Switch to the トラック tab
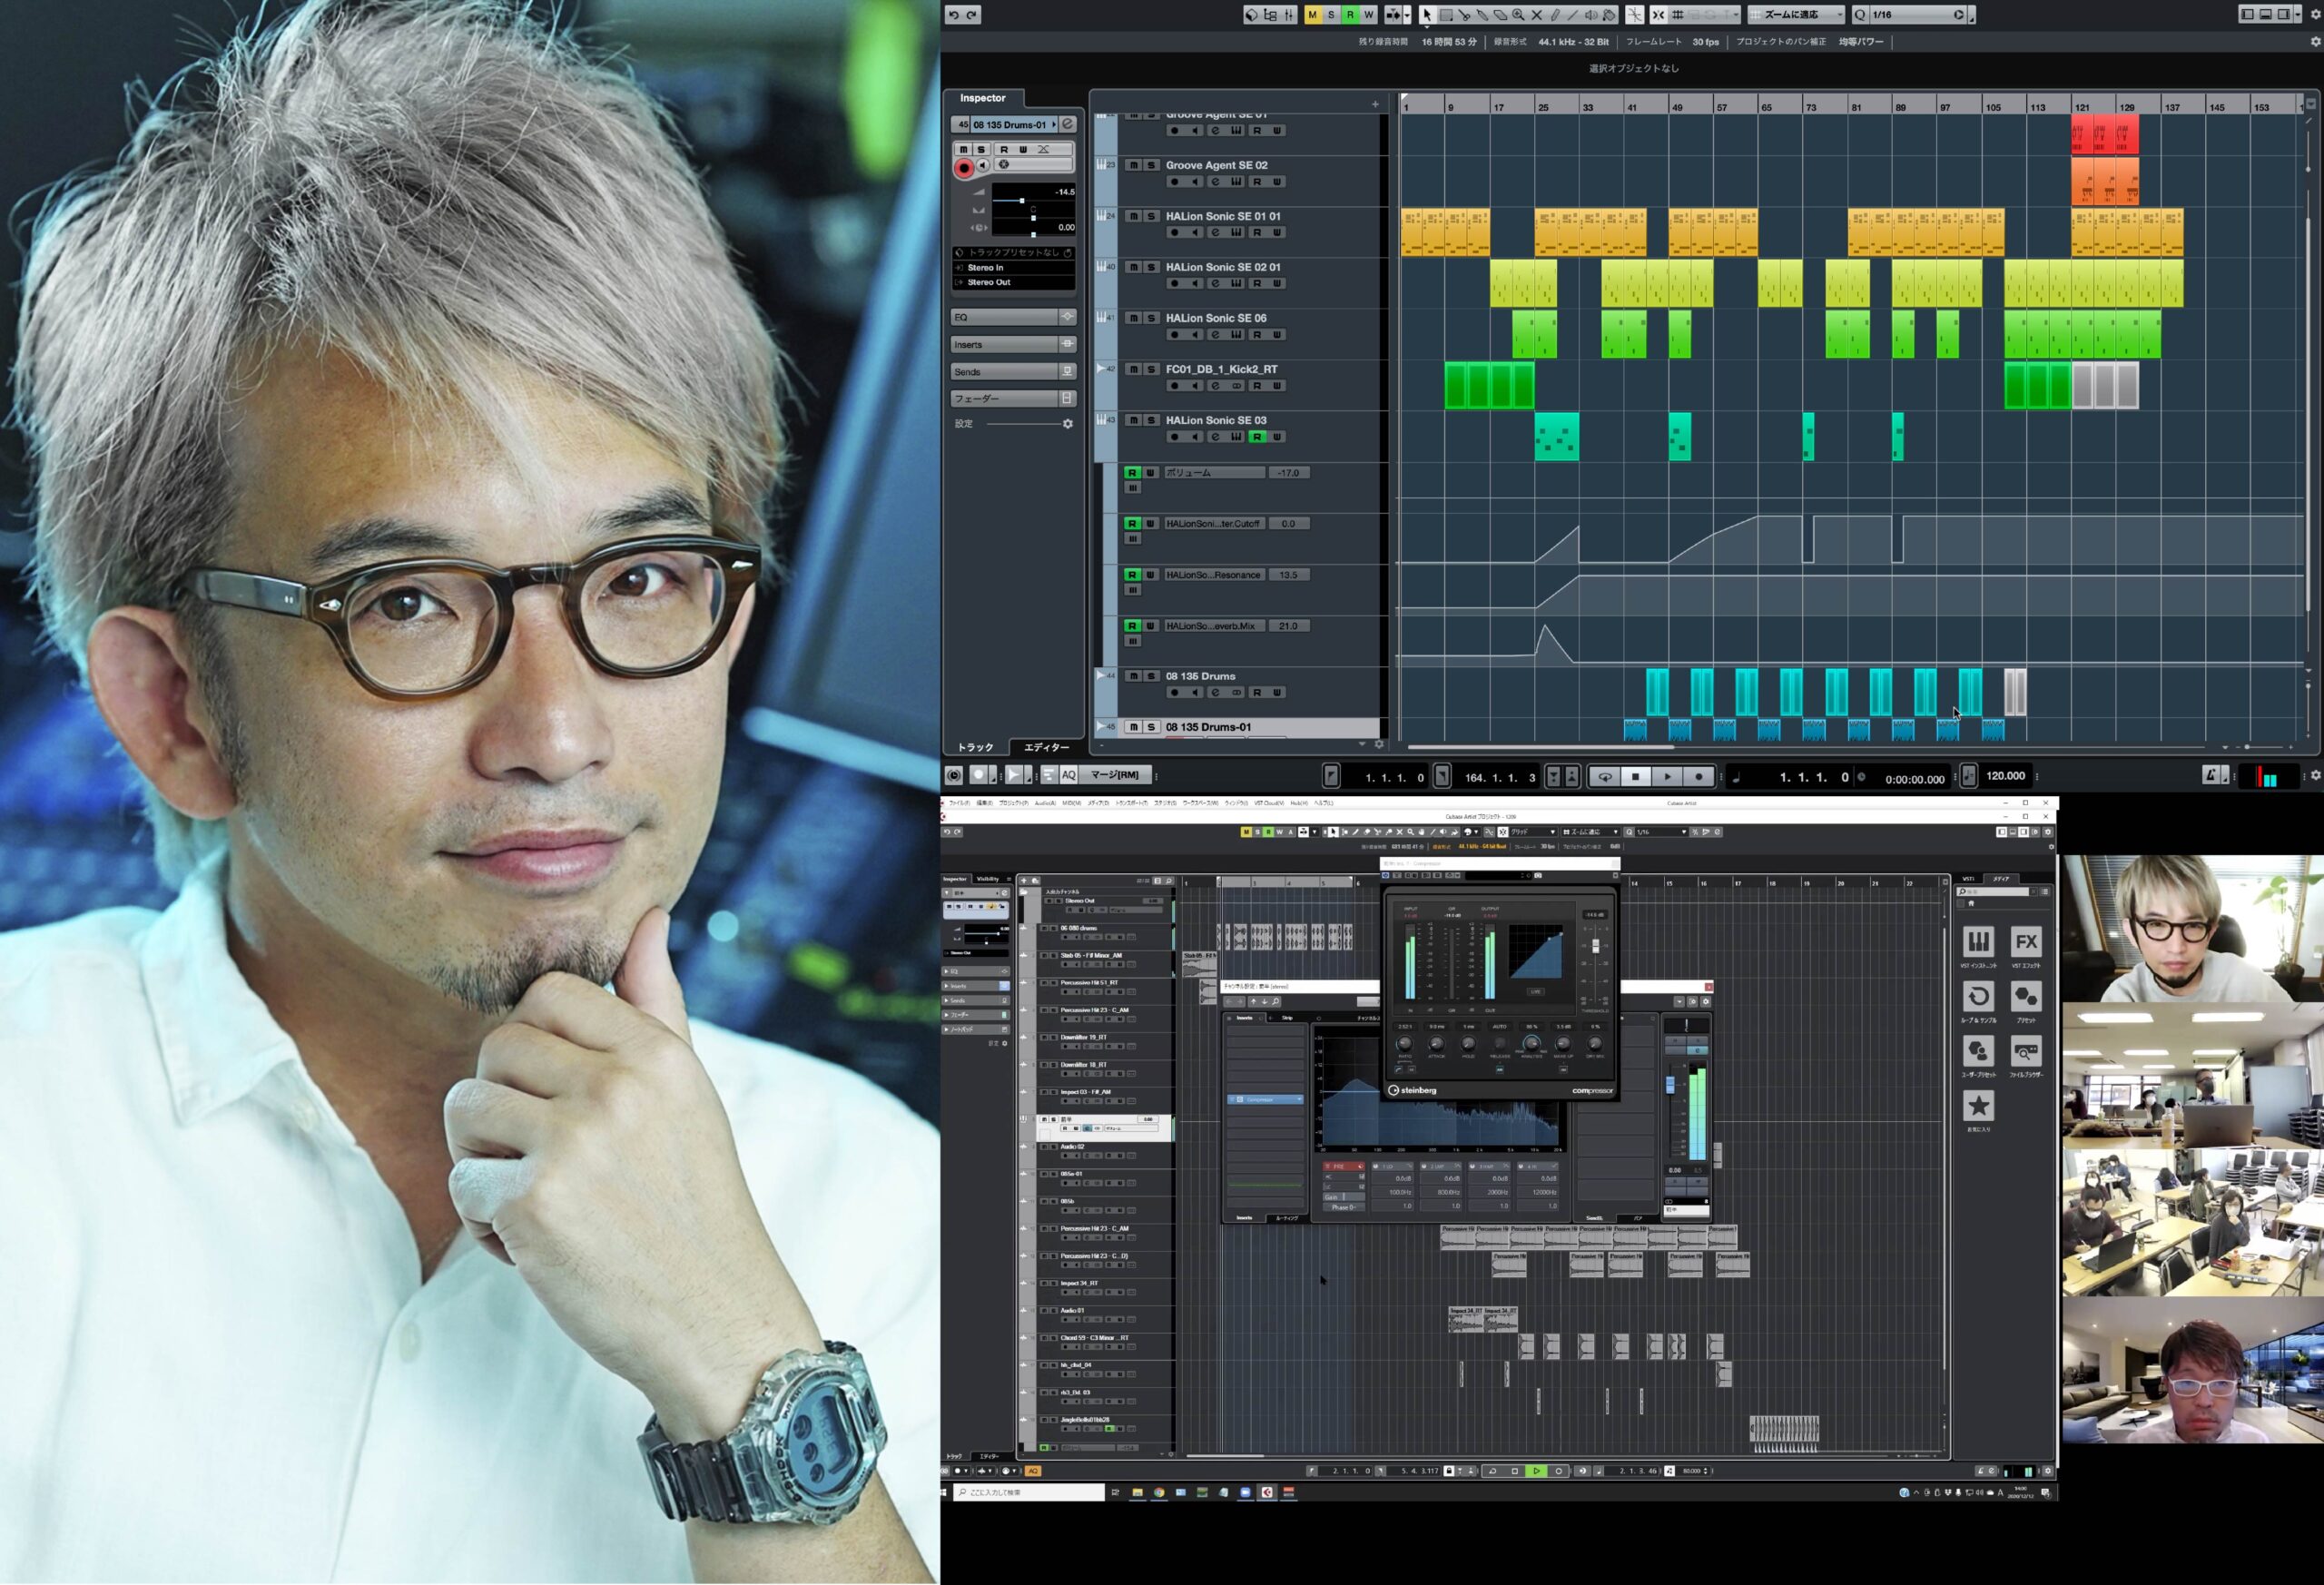The width and height of the screenshot is (2324, 1585). [x=975, y=748]
